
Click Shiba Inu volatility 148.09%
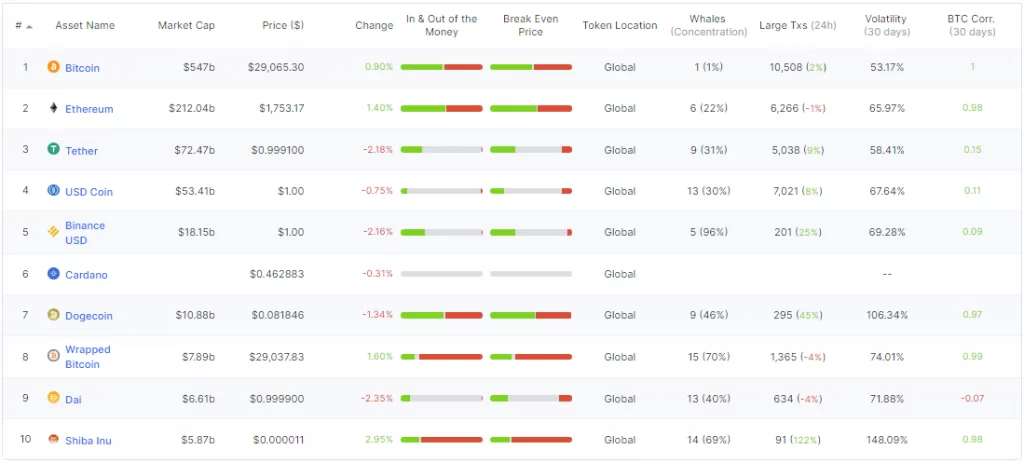(x=887, y=440)
